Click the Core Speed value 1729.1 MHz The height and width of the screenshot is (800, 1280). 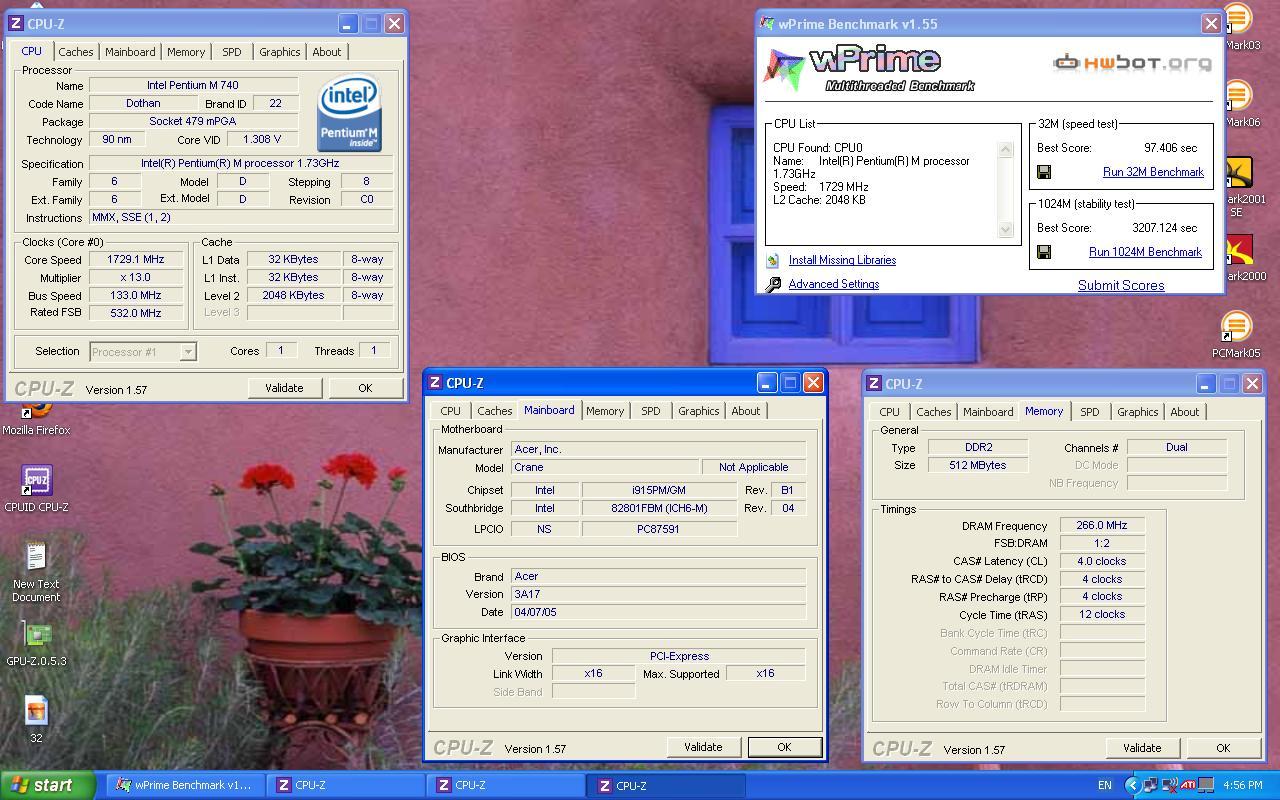(x=134, y=259)
